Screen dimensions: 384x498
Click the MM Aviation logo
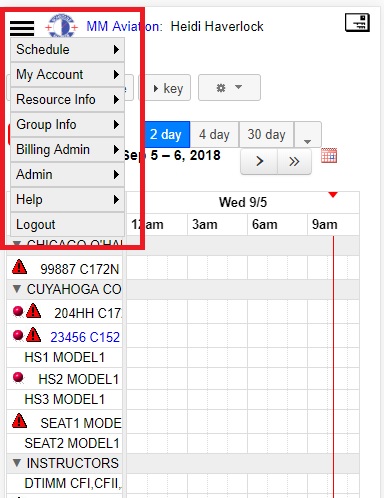(61, 26)
